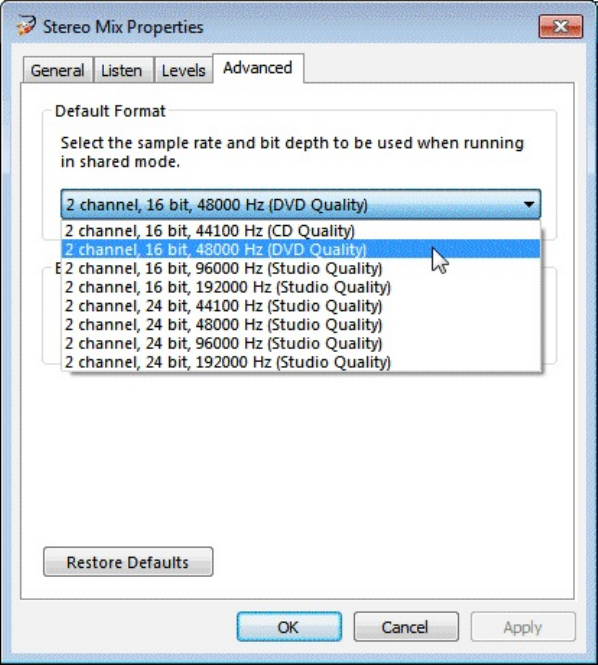Image resolution: width=598 pixels, height=665 pixels.
Task: Collapse the Default Format dropdown arrow
Action: tap(528, 204)
